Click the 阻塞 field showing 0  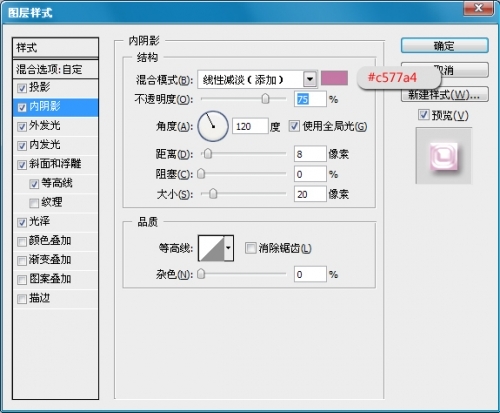(x=310, y=174)
